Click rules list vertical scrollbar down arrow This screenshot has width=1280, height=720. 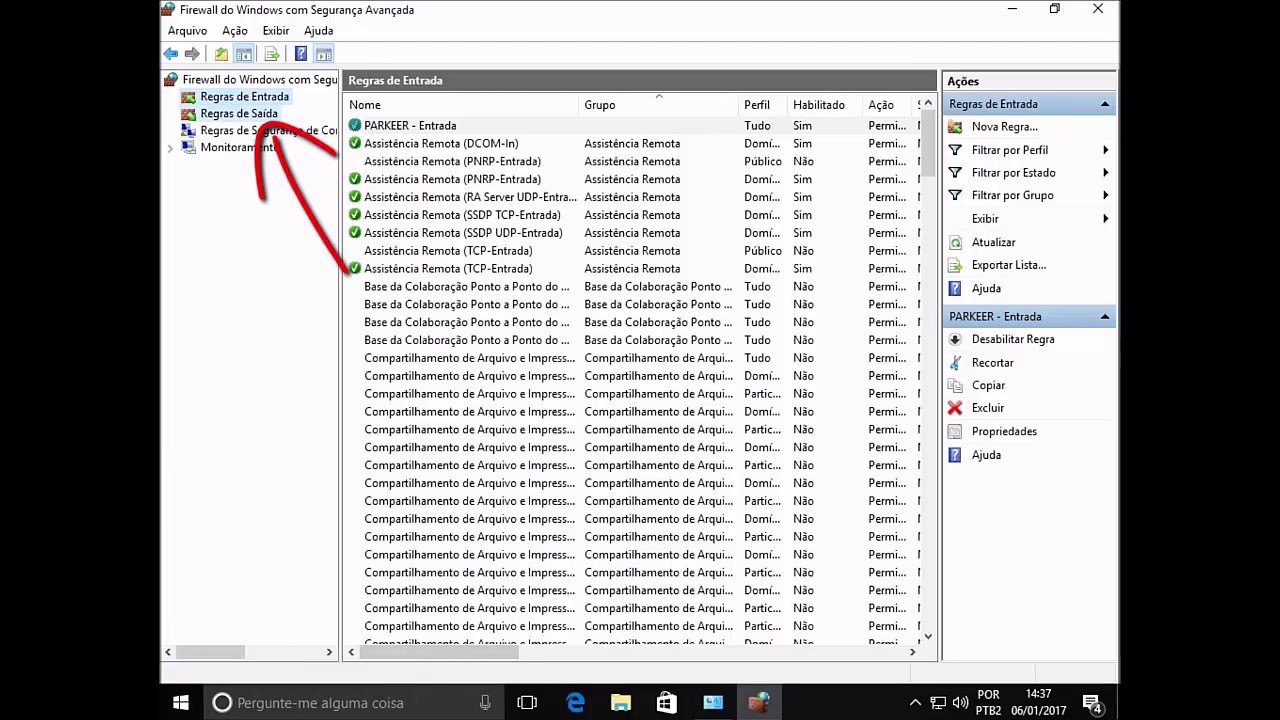pyautogui.click(x=928, y=636)
